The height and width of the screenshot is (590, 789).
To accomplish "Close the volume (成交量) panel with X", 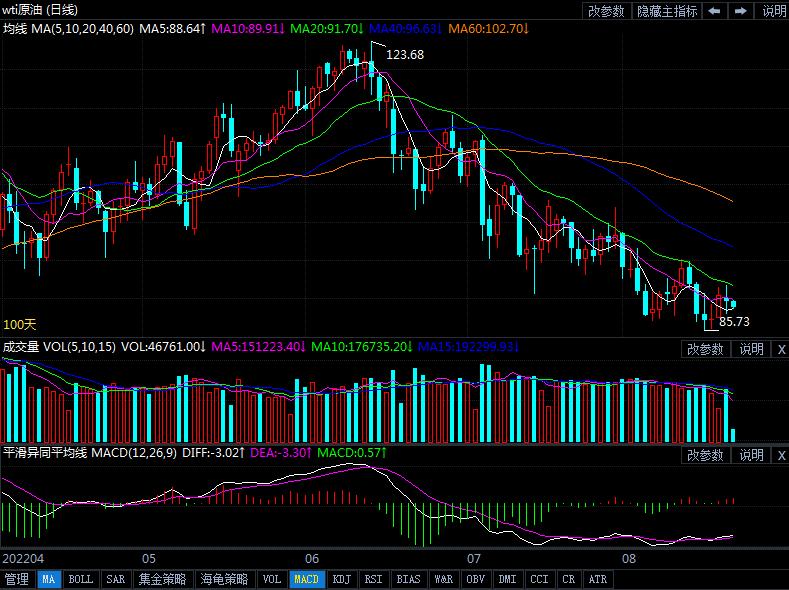I will pyautogui.click(x=781, y=349).
